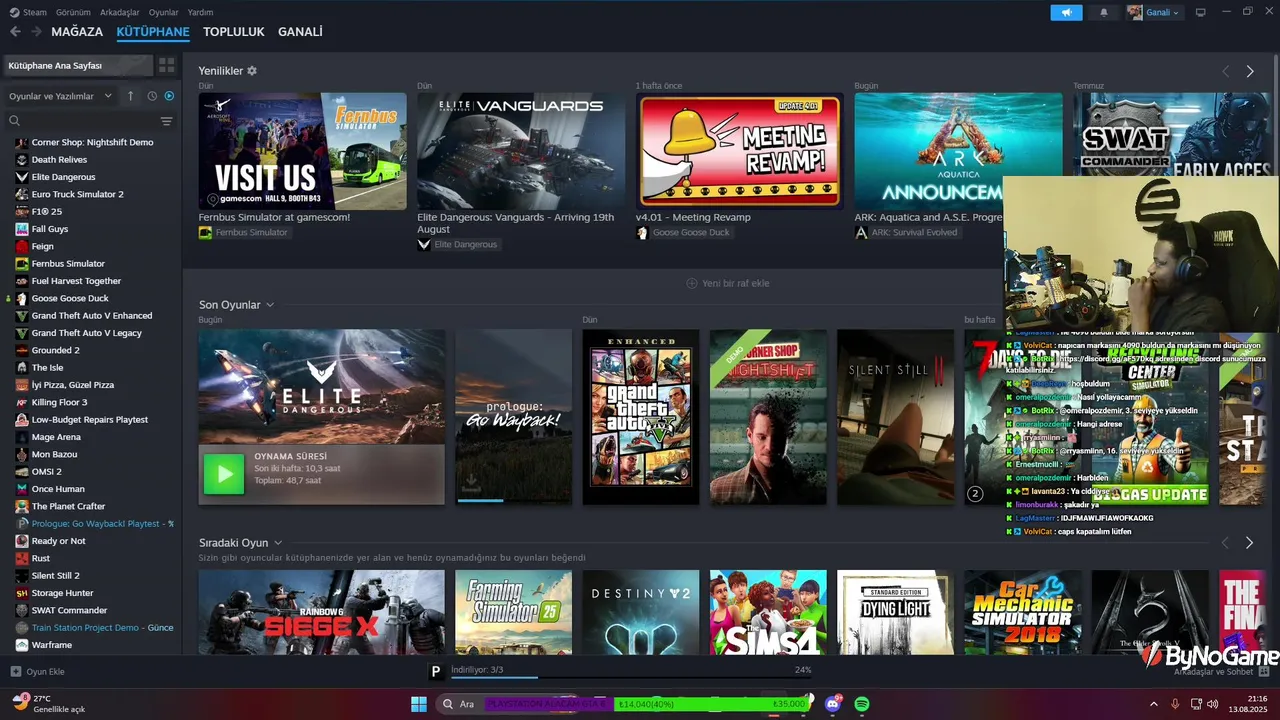This screenshot has height=720, width=1280.
Task: Click Yeni bir raf ekle
Action: pos(727,283)
